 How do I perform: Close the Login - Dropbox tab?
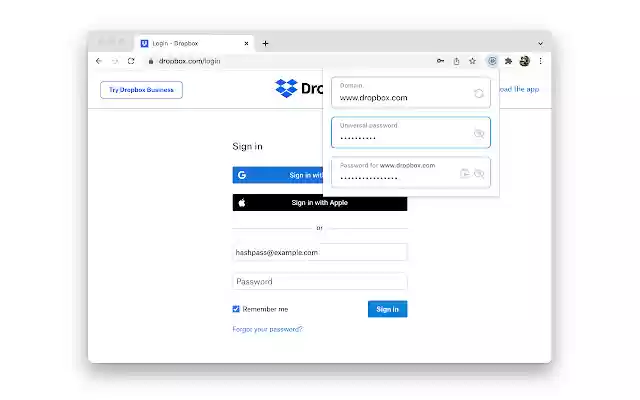coord(246,43)
